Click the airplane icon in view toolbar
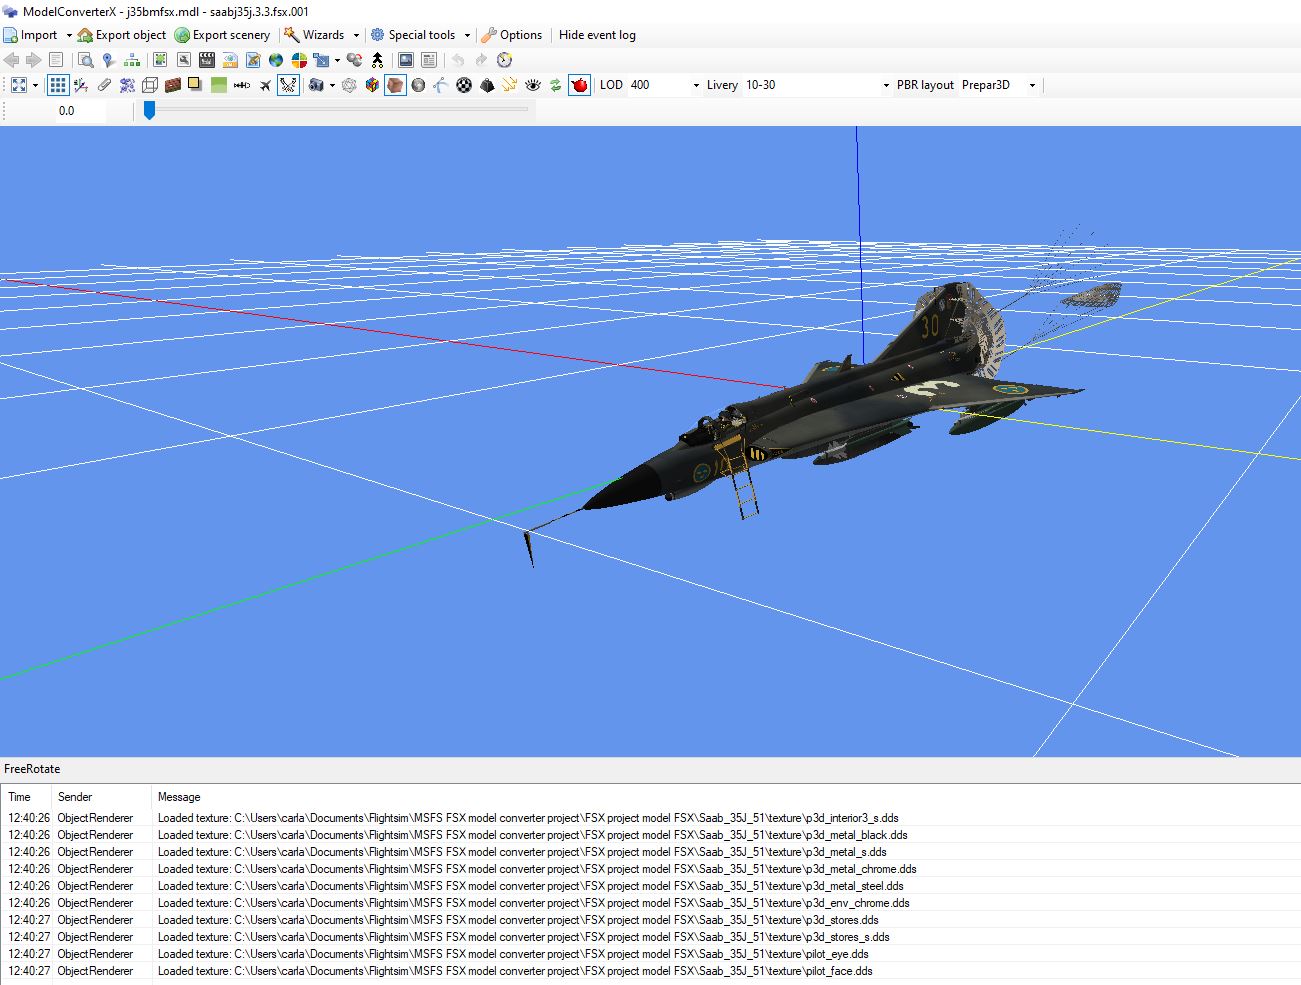Viewport: 1301px width, 985px height. click(x=265, y=86)
